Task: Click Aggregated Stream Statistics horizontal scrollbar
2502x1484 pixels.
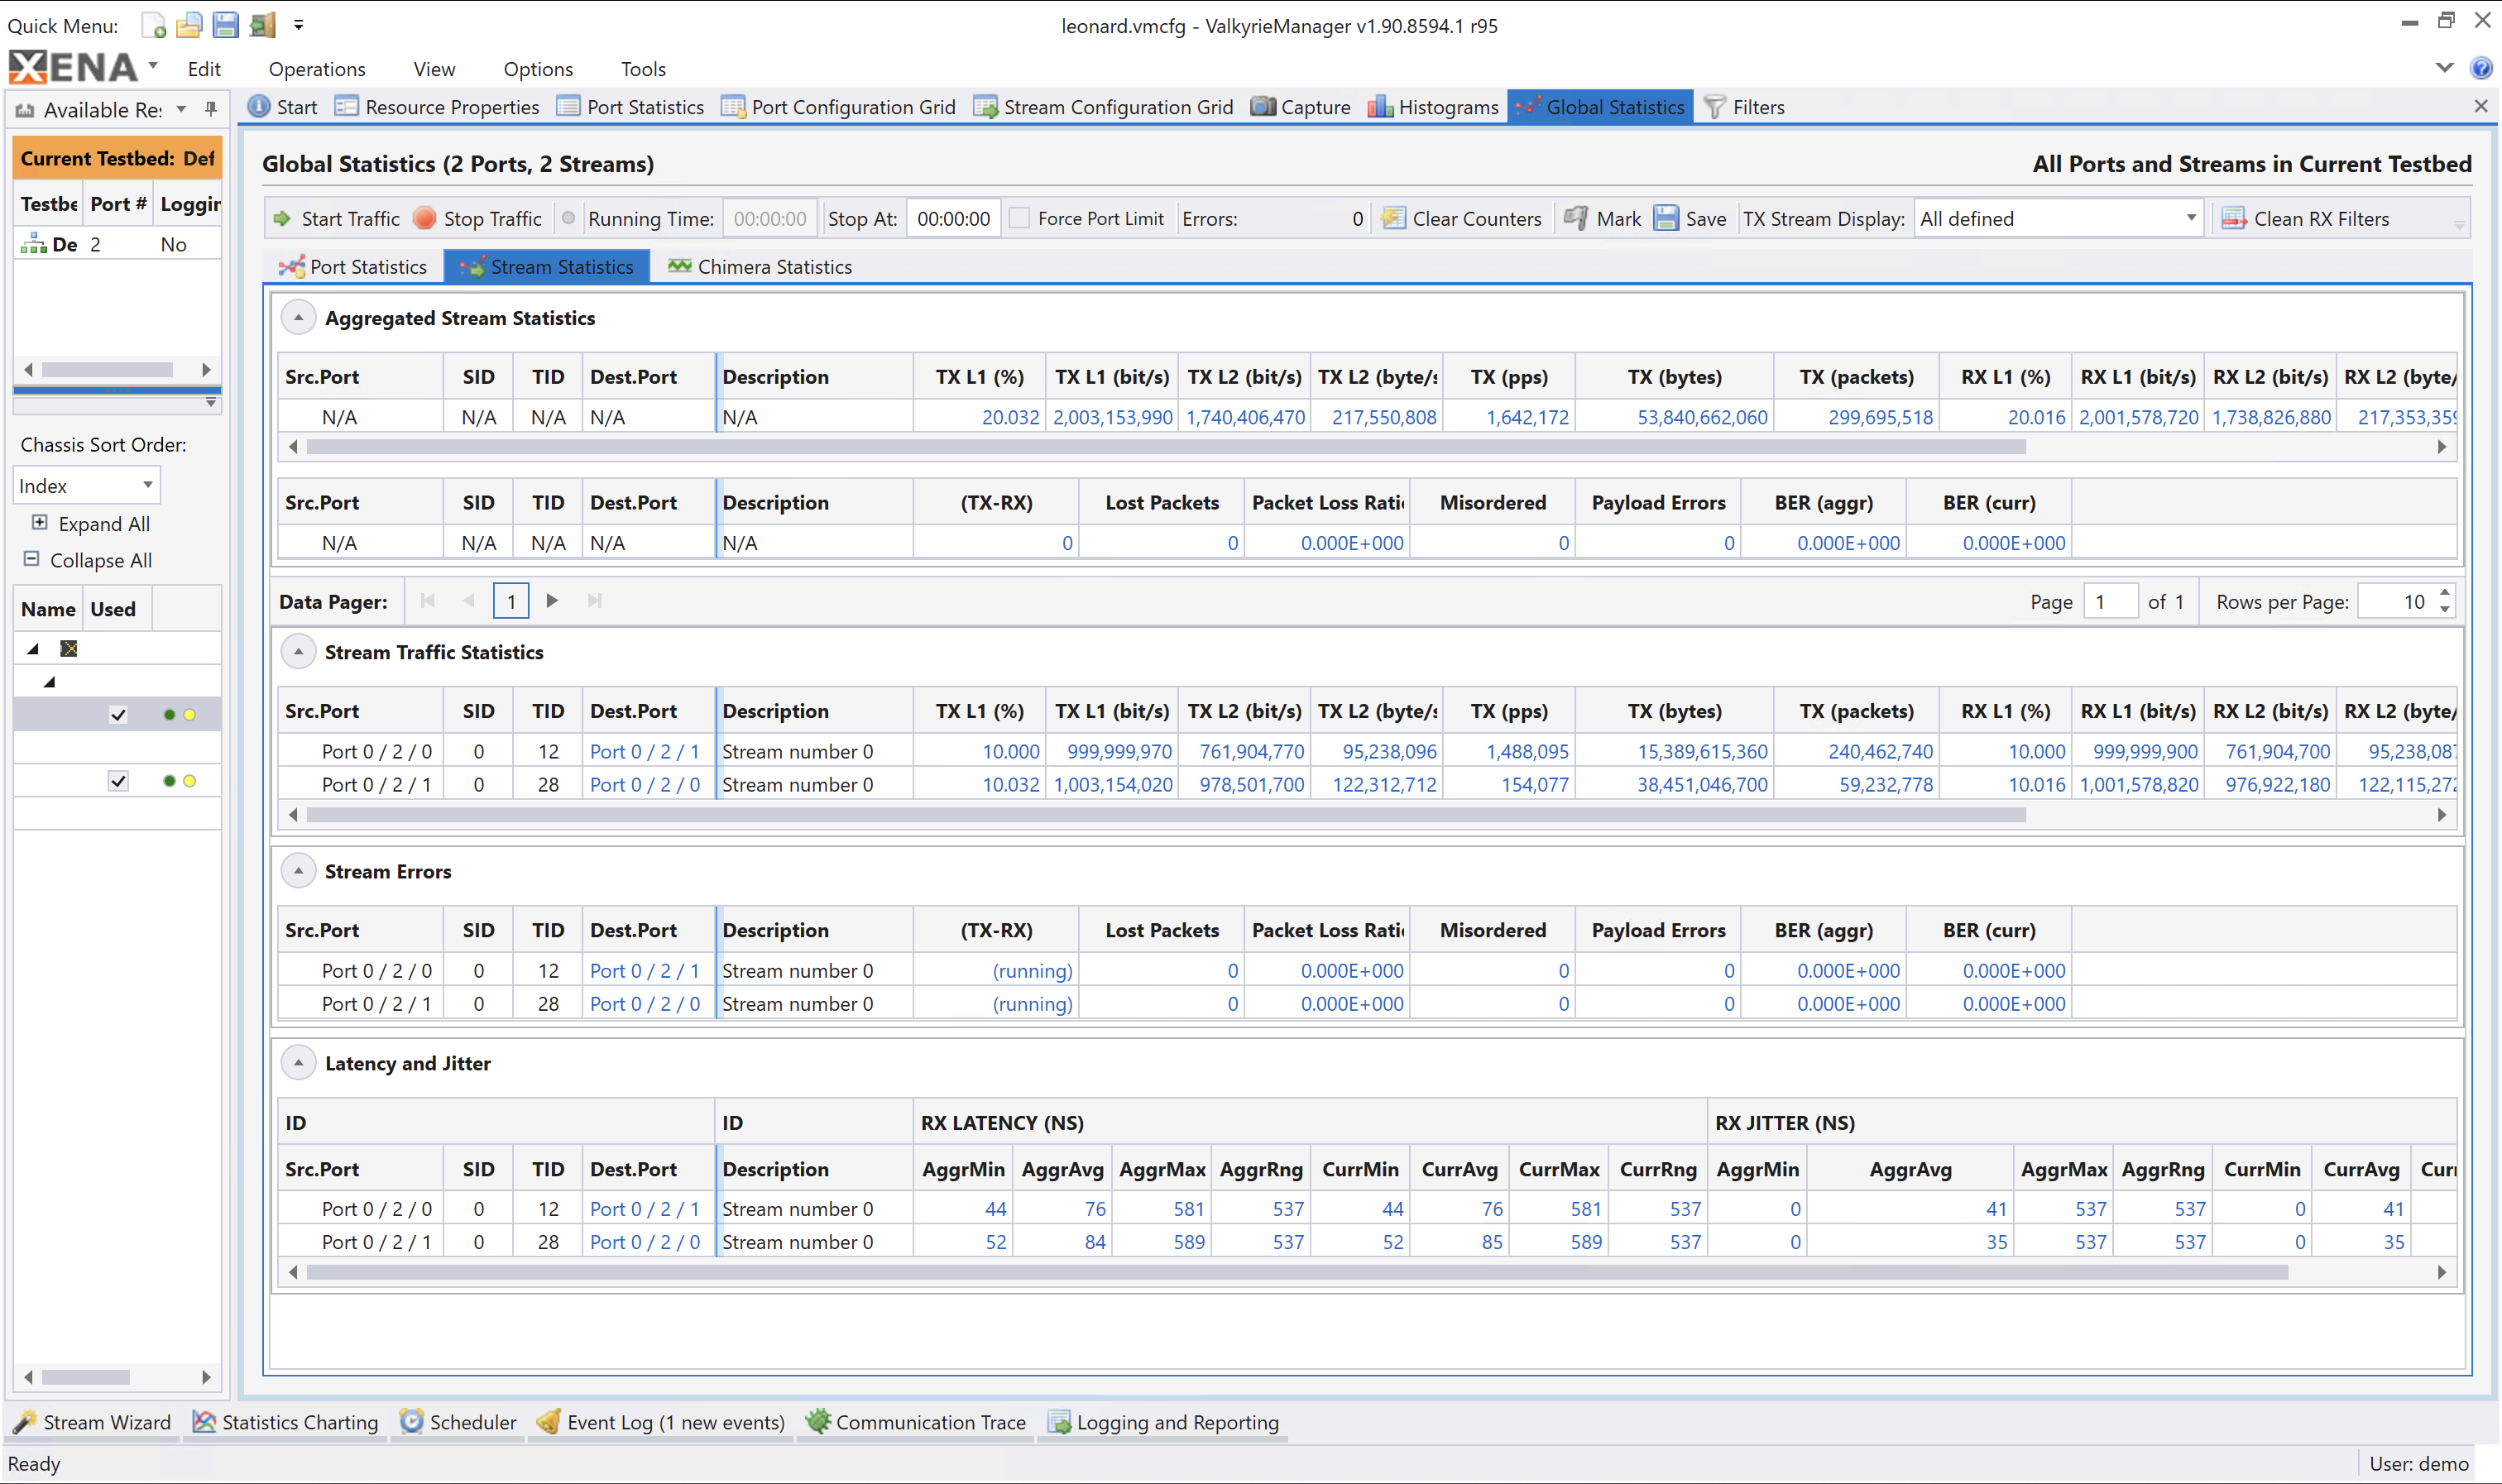Action: [x=1166, y=447]
